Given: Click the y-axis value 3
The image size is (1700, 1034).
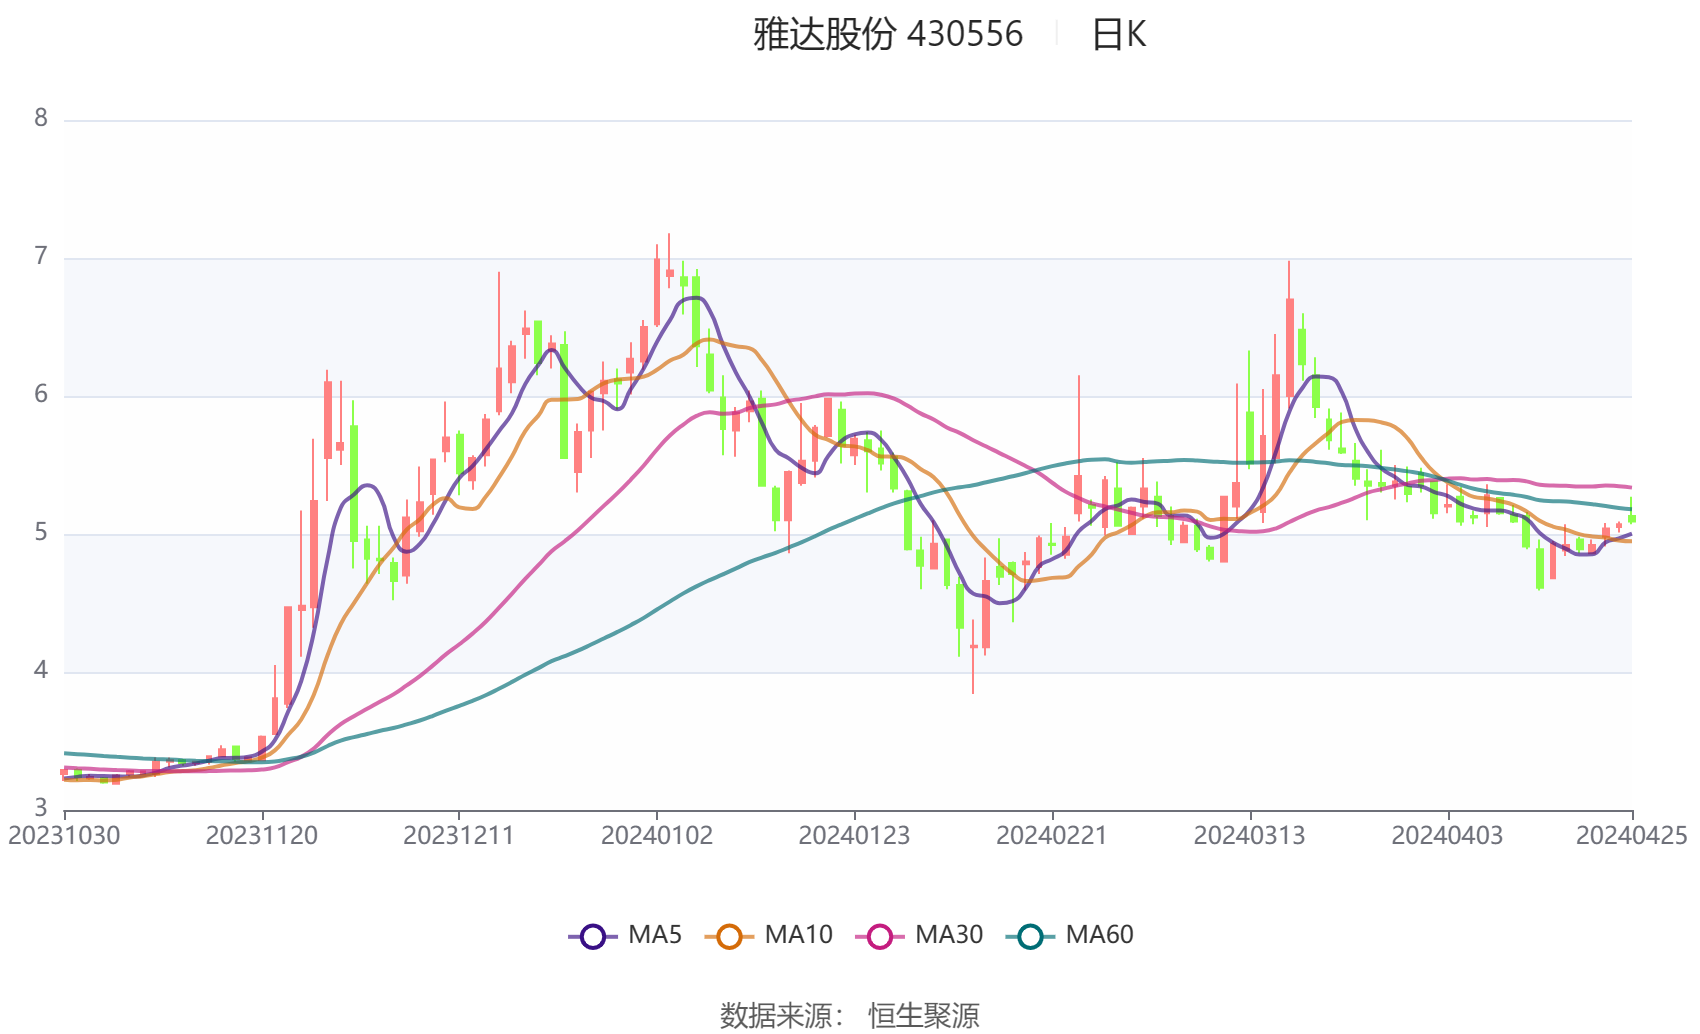Looking at the screenshot, I should pos(40,808).
